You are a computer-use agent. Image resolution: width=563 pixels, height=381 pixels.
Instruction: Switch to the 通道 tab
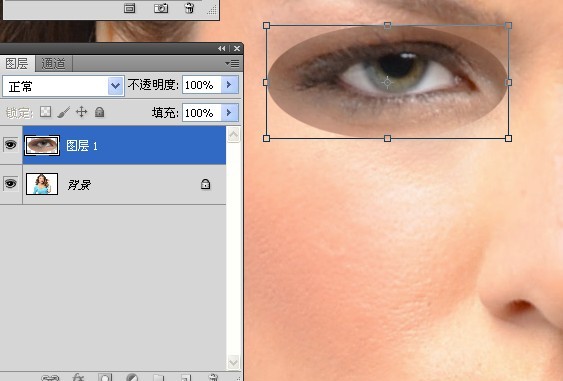pos(53,64)
